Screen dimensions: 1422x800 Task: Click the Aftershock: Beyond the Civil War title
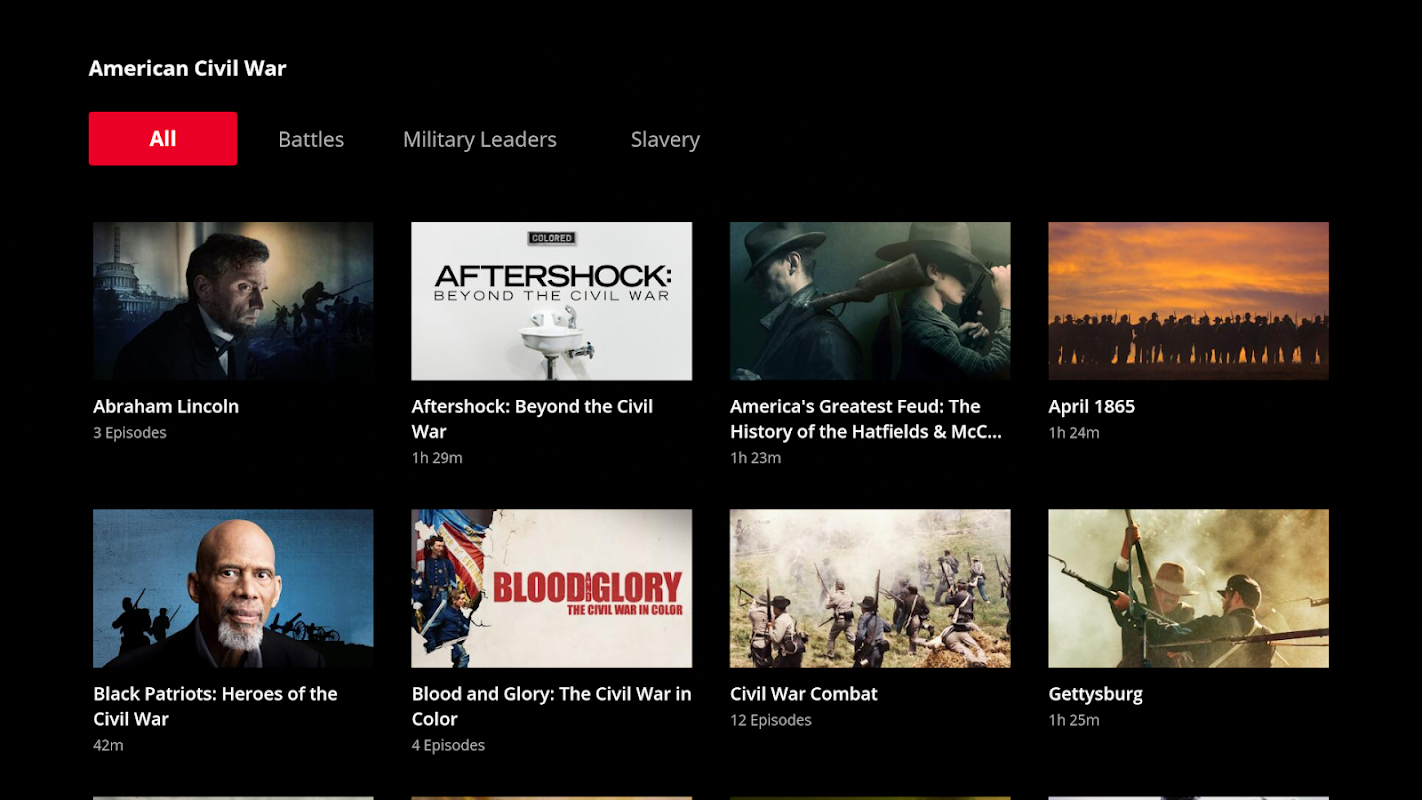[x=532, y=419]
